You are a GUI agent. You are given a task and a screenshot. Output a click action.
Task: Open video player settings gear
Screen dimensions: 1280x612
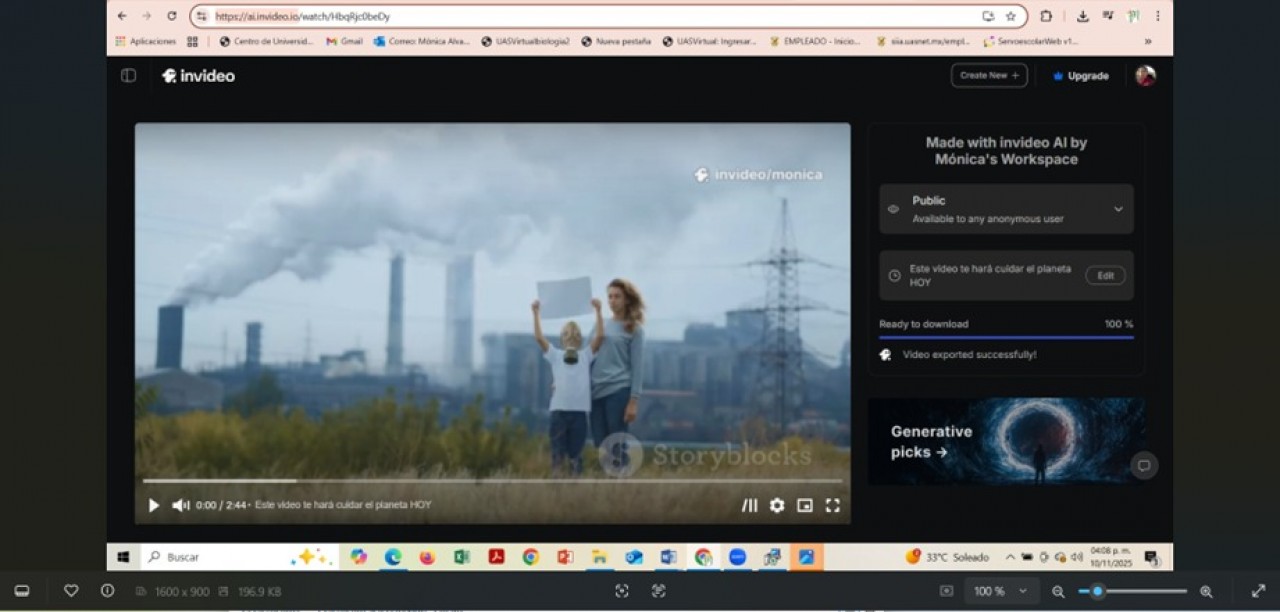click(x=777, y=506)
